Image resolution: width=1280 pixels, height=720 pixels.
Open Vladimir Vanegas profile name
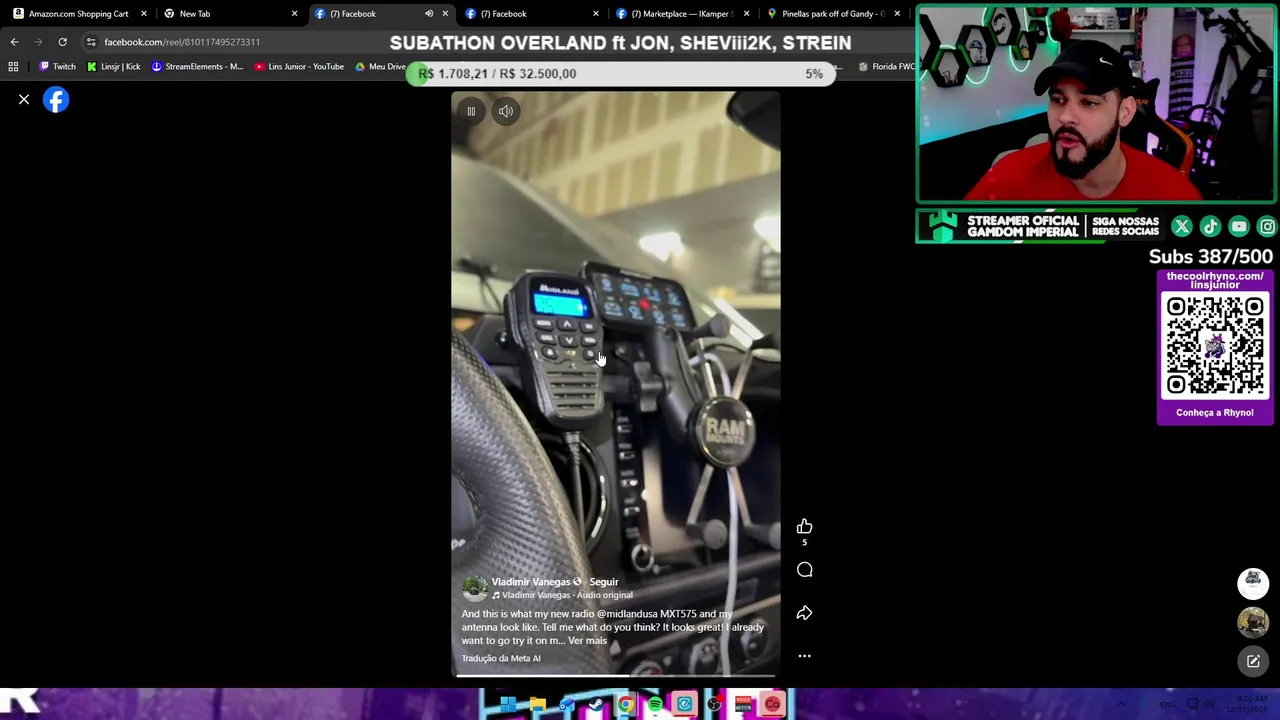coord(530,582)
